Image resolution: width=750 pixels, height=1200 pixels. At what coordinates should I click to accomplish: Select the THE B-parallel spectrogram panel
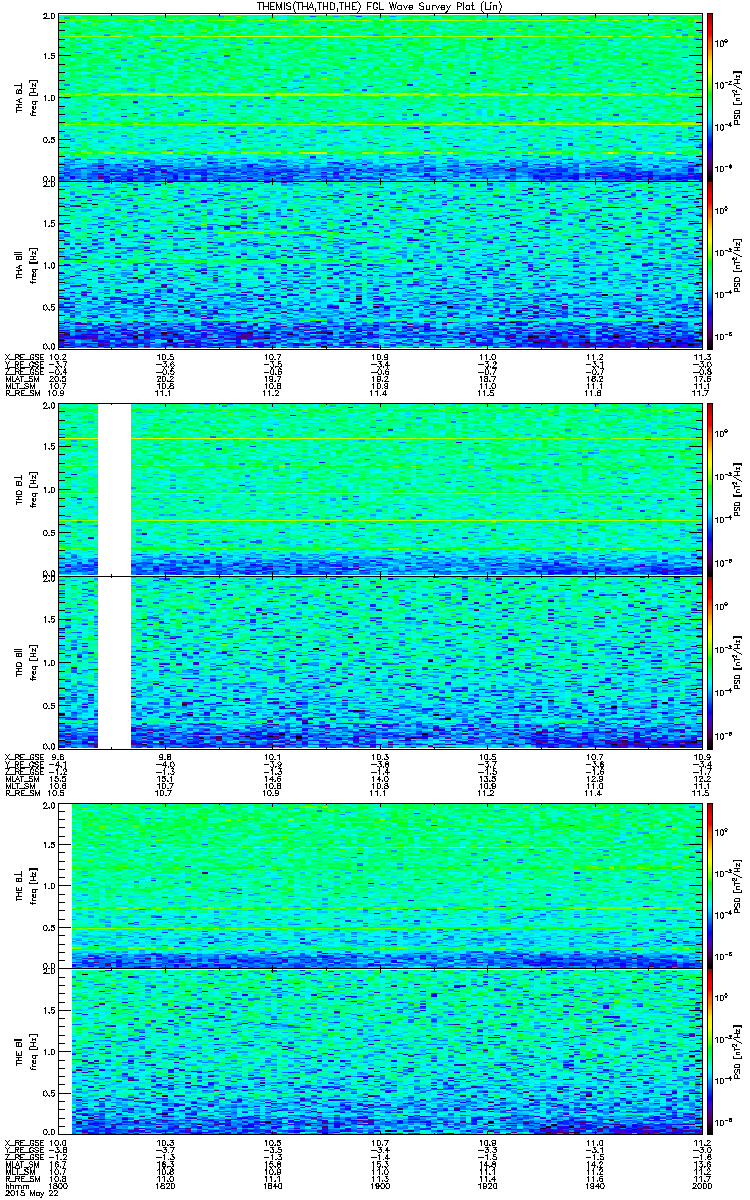[380, 1052]
